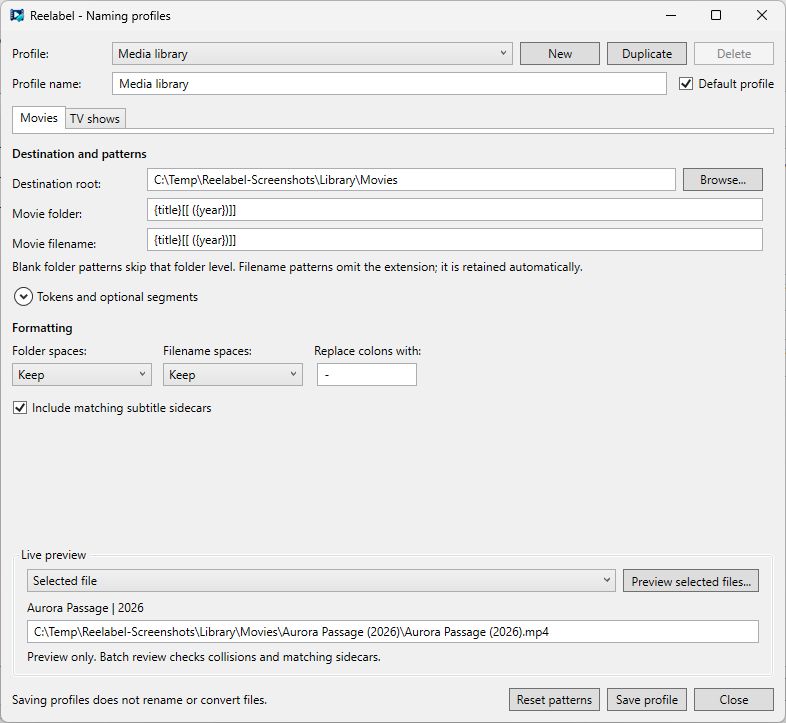Image resolution: width=786 pixels, height=723 pixels.
Task: Edit the Profile name field
Action: tap(389, 84)
